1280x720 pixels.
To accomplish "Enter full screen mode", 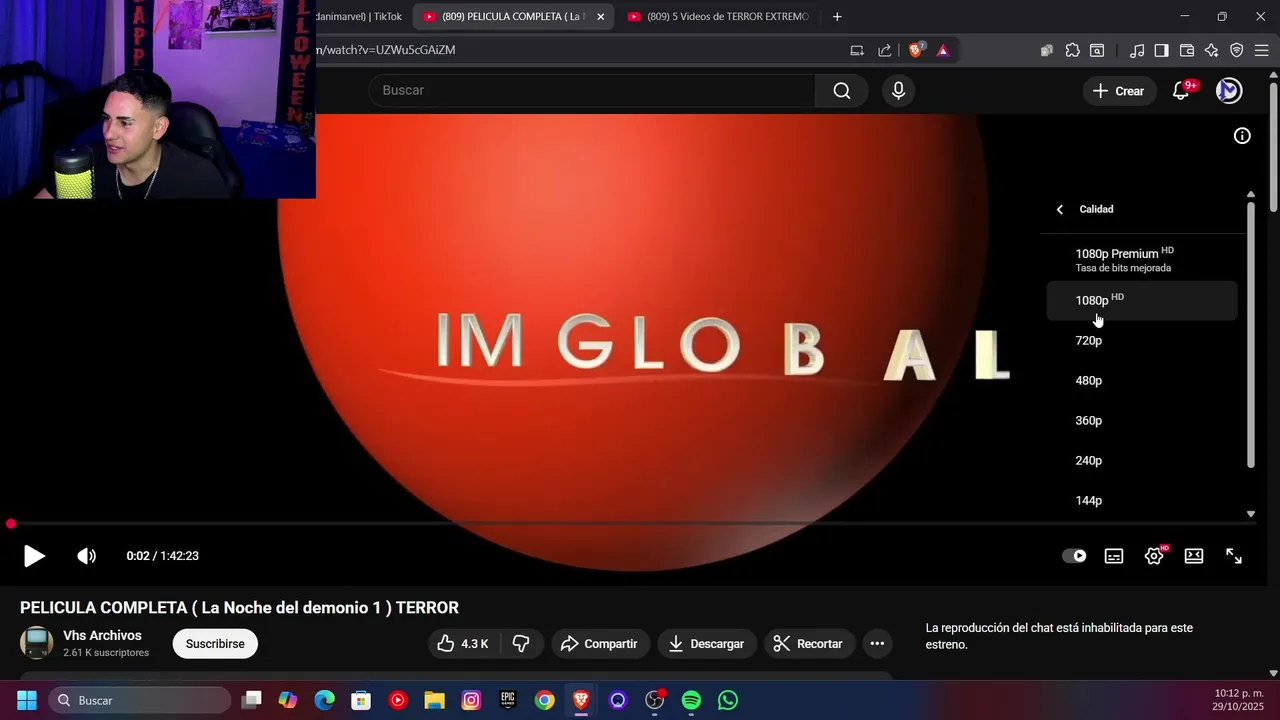I will coord(1234,556).
